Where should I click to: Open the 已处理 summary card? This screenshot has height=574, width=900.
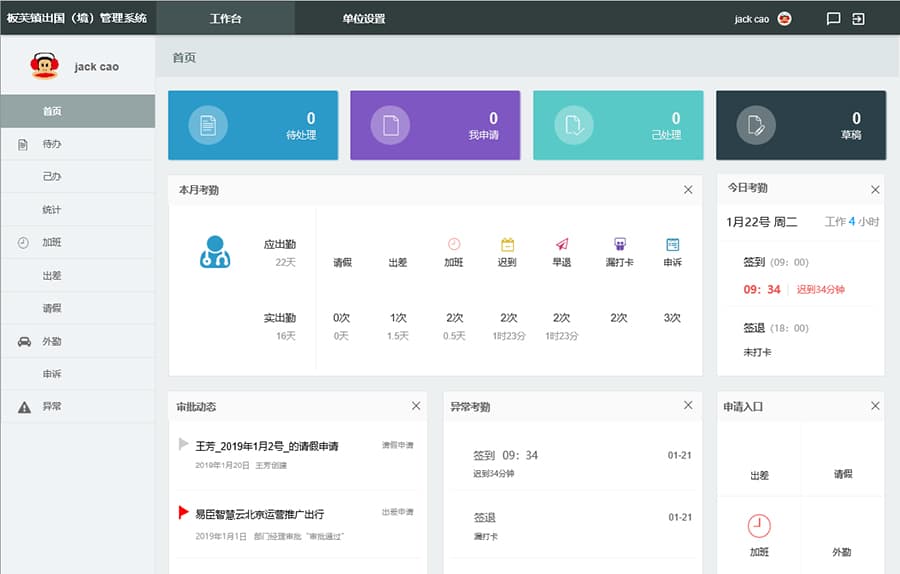(618, 125)
